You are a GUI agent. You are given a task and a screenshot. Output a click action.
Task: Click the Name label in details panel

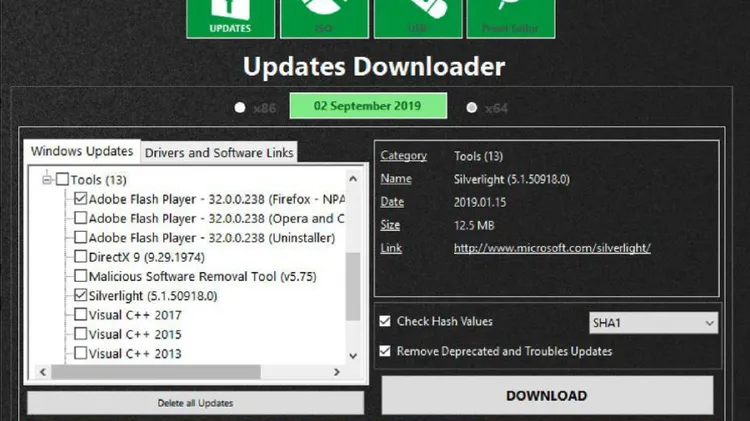coord(396,178)
